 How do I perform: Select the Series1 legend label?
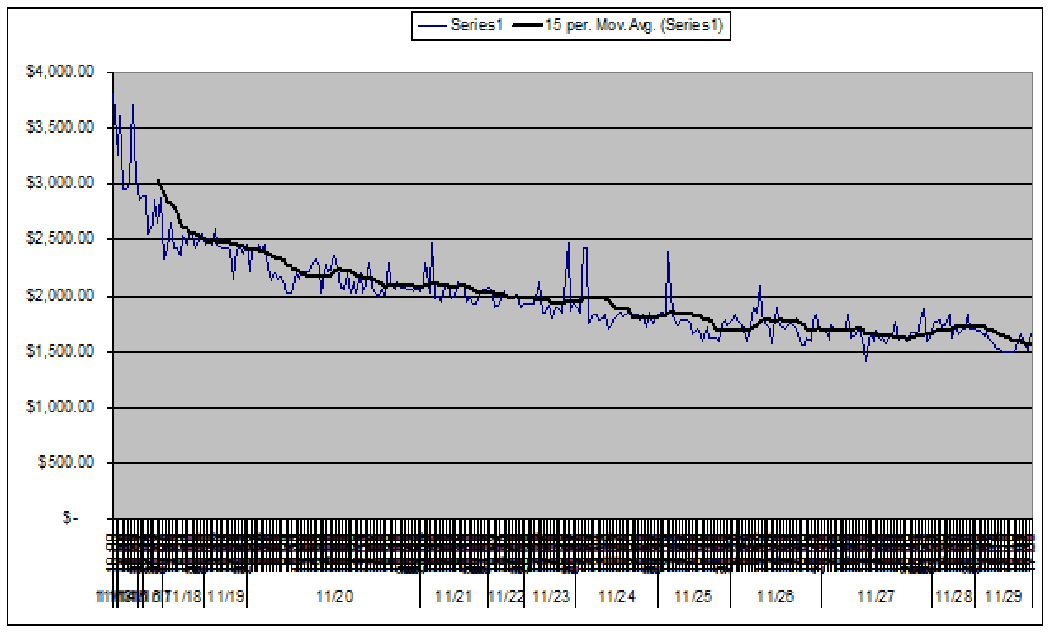479,27
